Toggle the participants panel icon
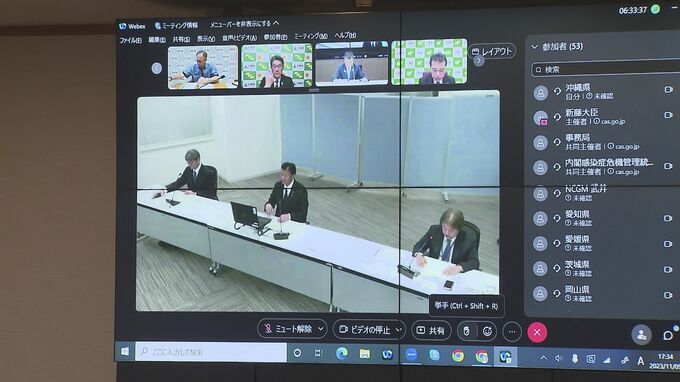 (x=641, y=334)
